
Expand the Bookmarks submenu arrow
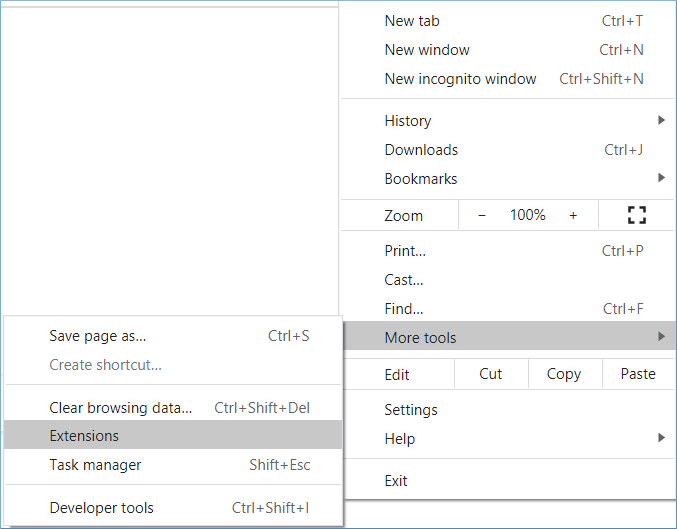(x=661, y=177)
